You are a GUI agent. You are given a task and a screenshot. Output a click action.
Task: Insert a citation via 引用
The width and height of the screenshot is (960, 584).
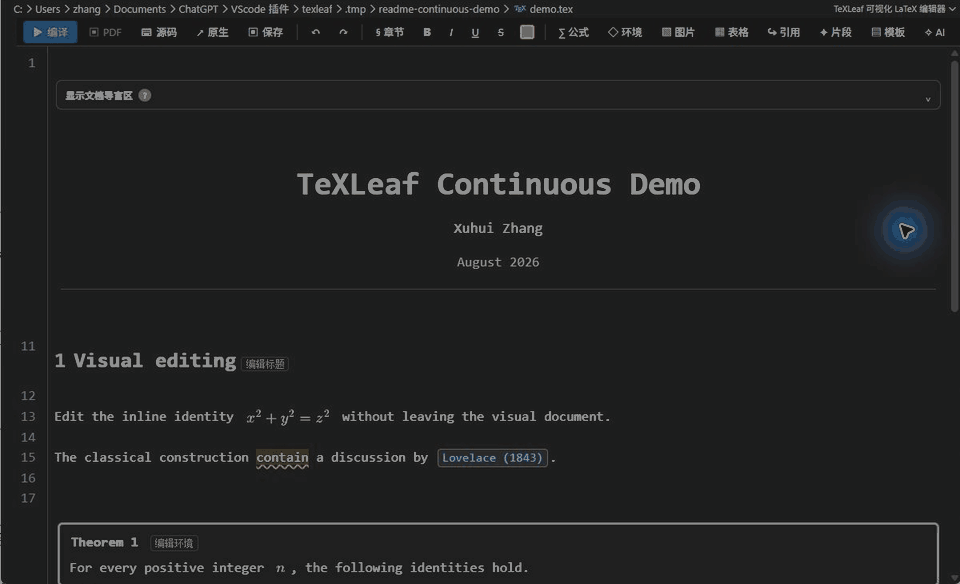(x=784, y=32)
